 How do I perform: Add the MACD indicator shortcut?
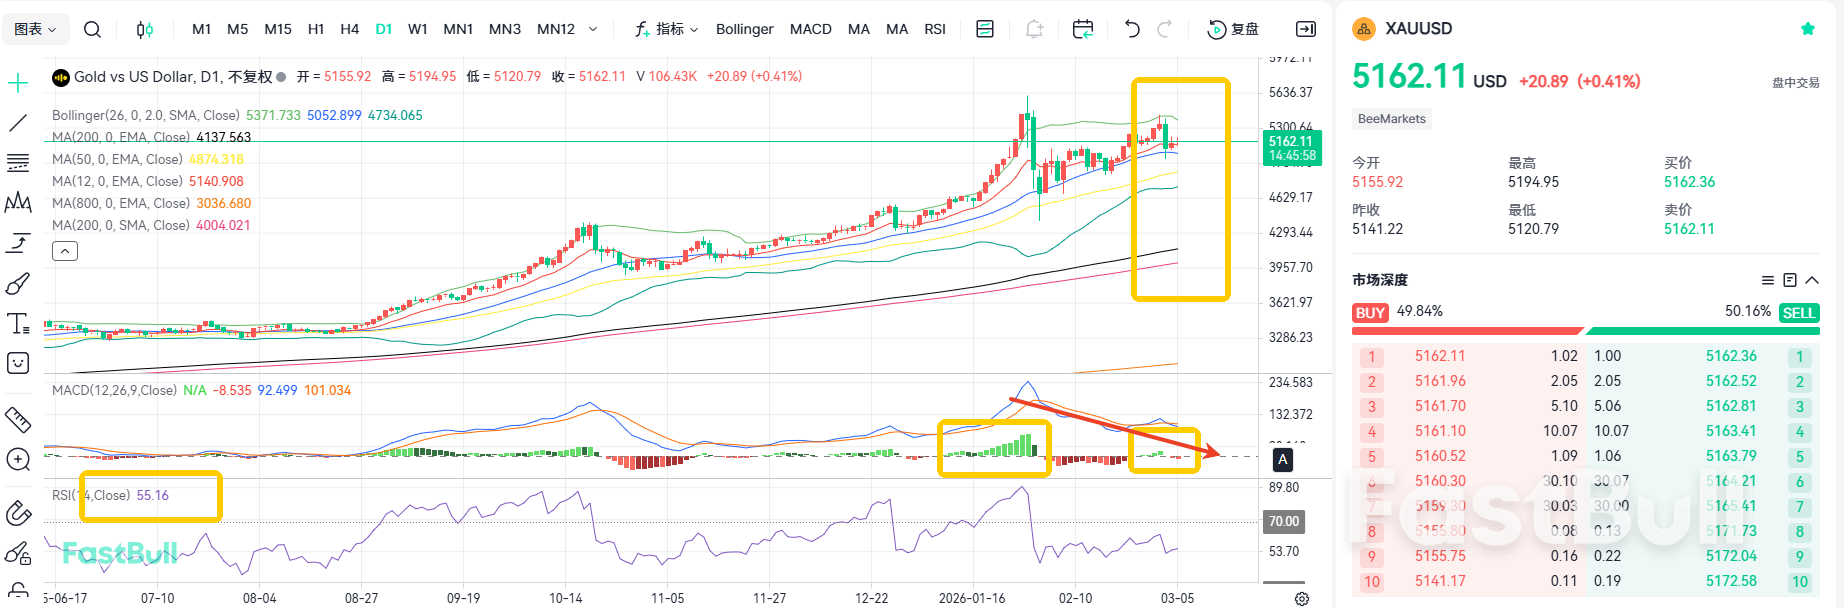coord(810,29)
